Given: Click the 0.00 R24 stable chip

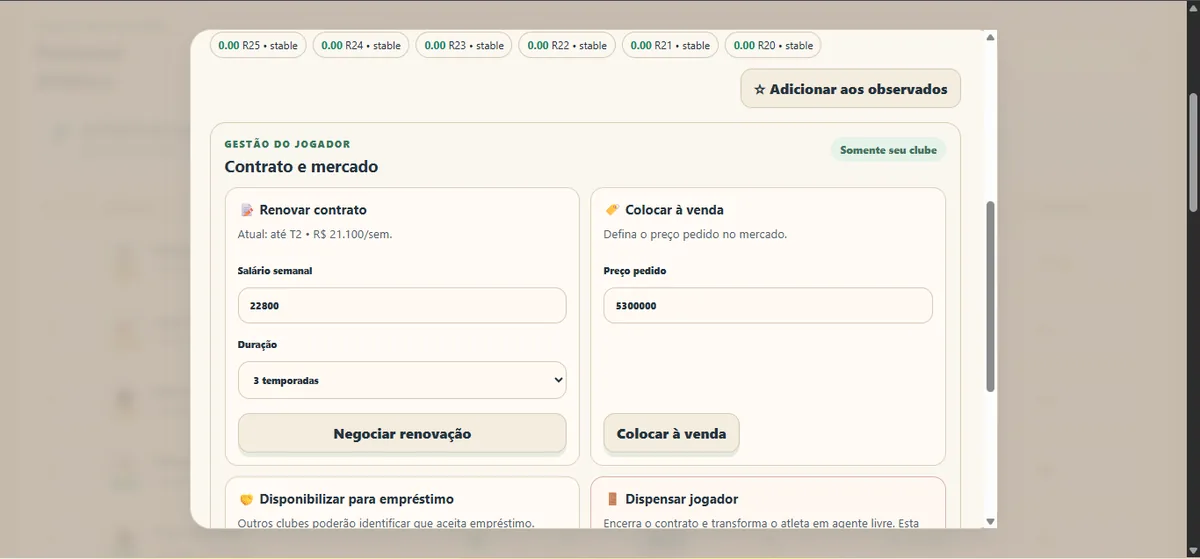Looking at the screenshot, I should tap(361, 45).
